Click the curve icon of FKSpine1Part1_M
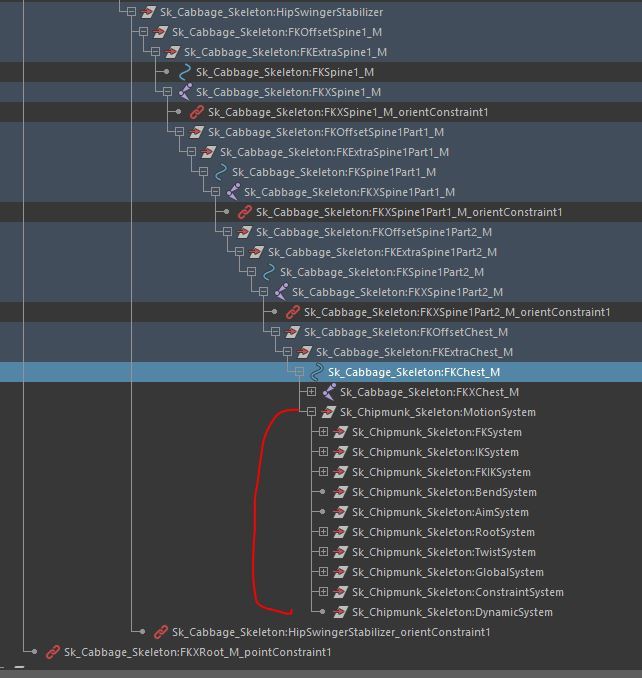Screen dimensions: 642x678 [220, 172]
